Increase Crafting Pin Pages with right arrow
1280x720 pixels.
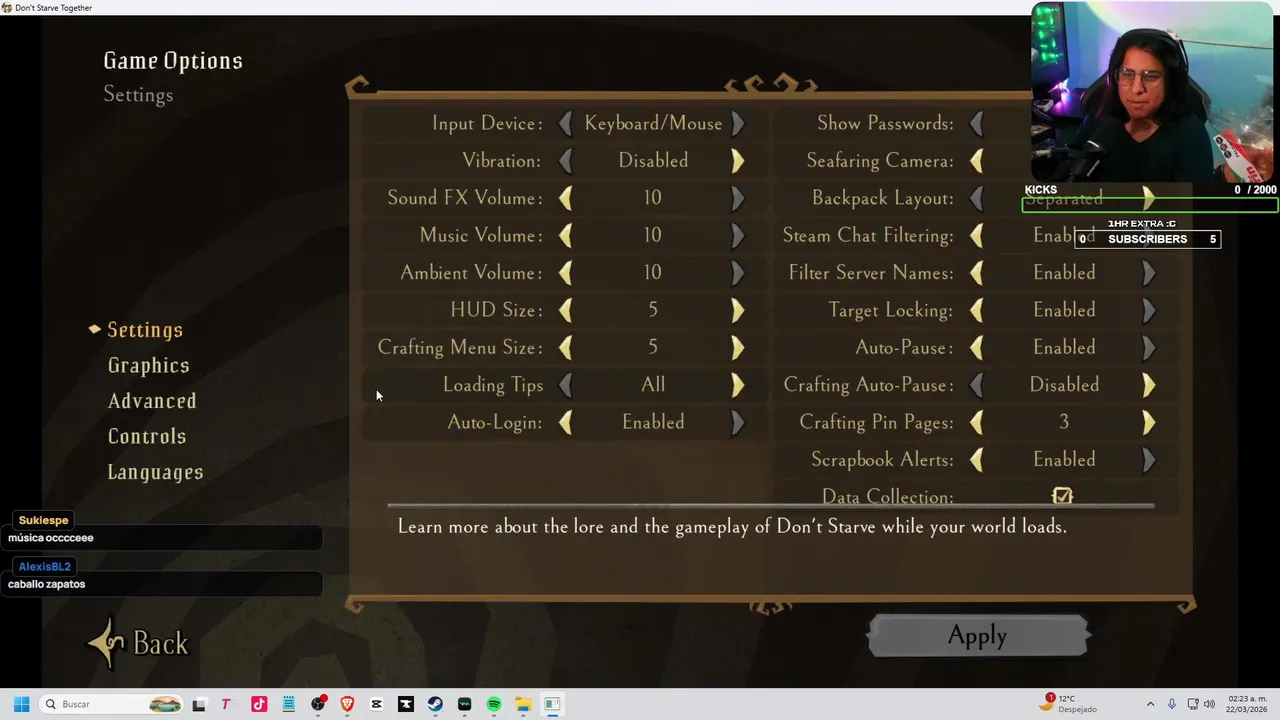pos(1148,423)
